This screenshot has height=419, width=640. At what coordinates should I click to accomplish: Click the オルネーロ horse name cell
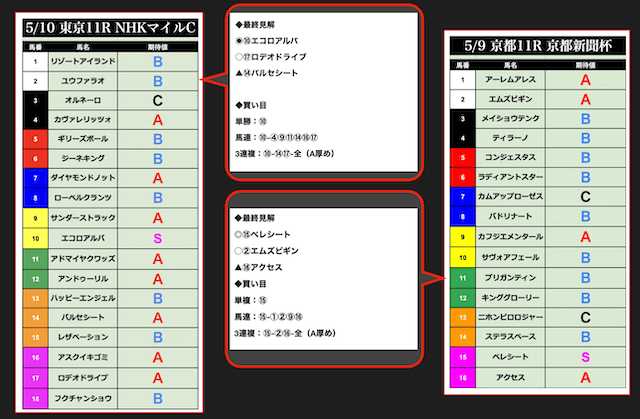click(x=83, y=100)
